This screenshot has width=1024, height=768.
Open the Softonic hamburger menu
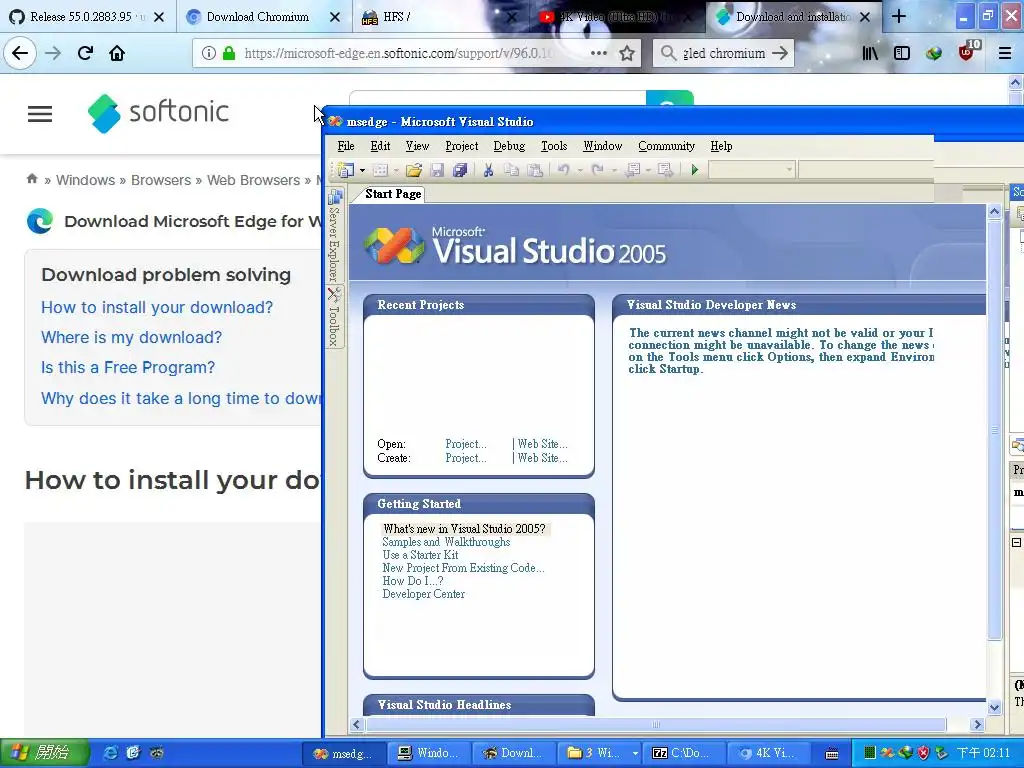40,114
